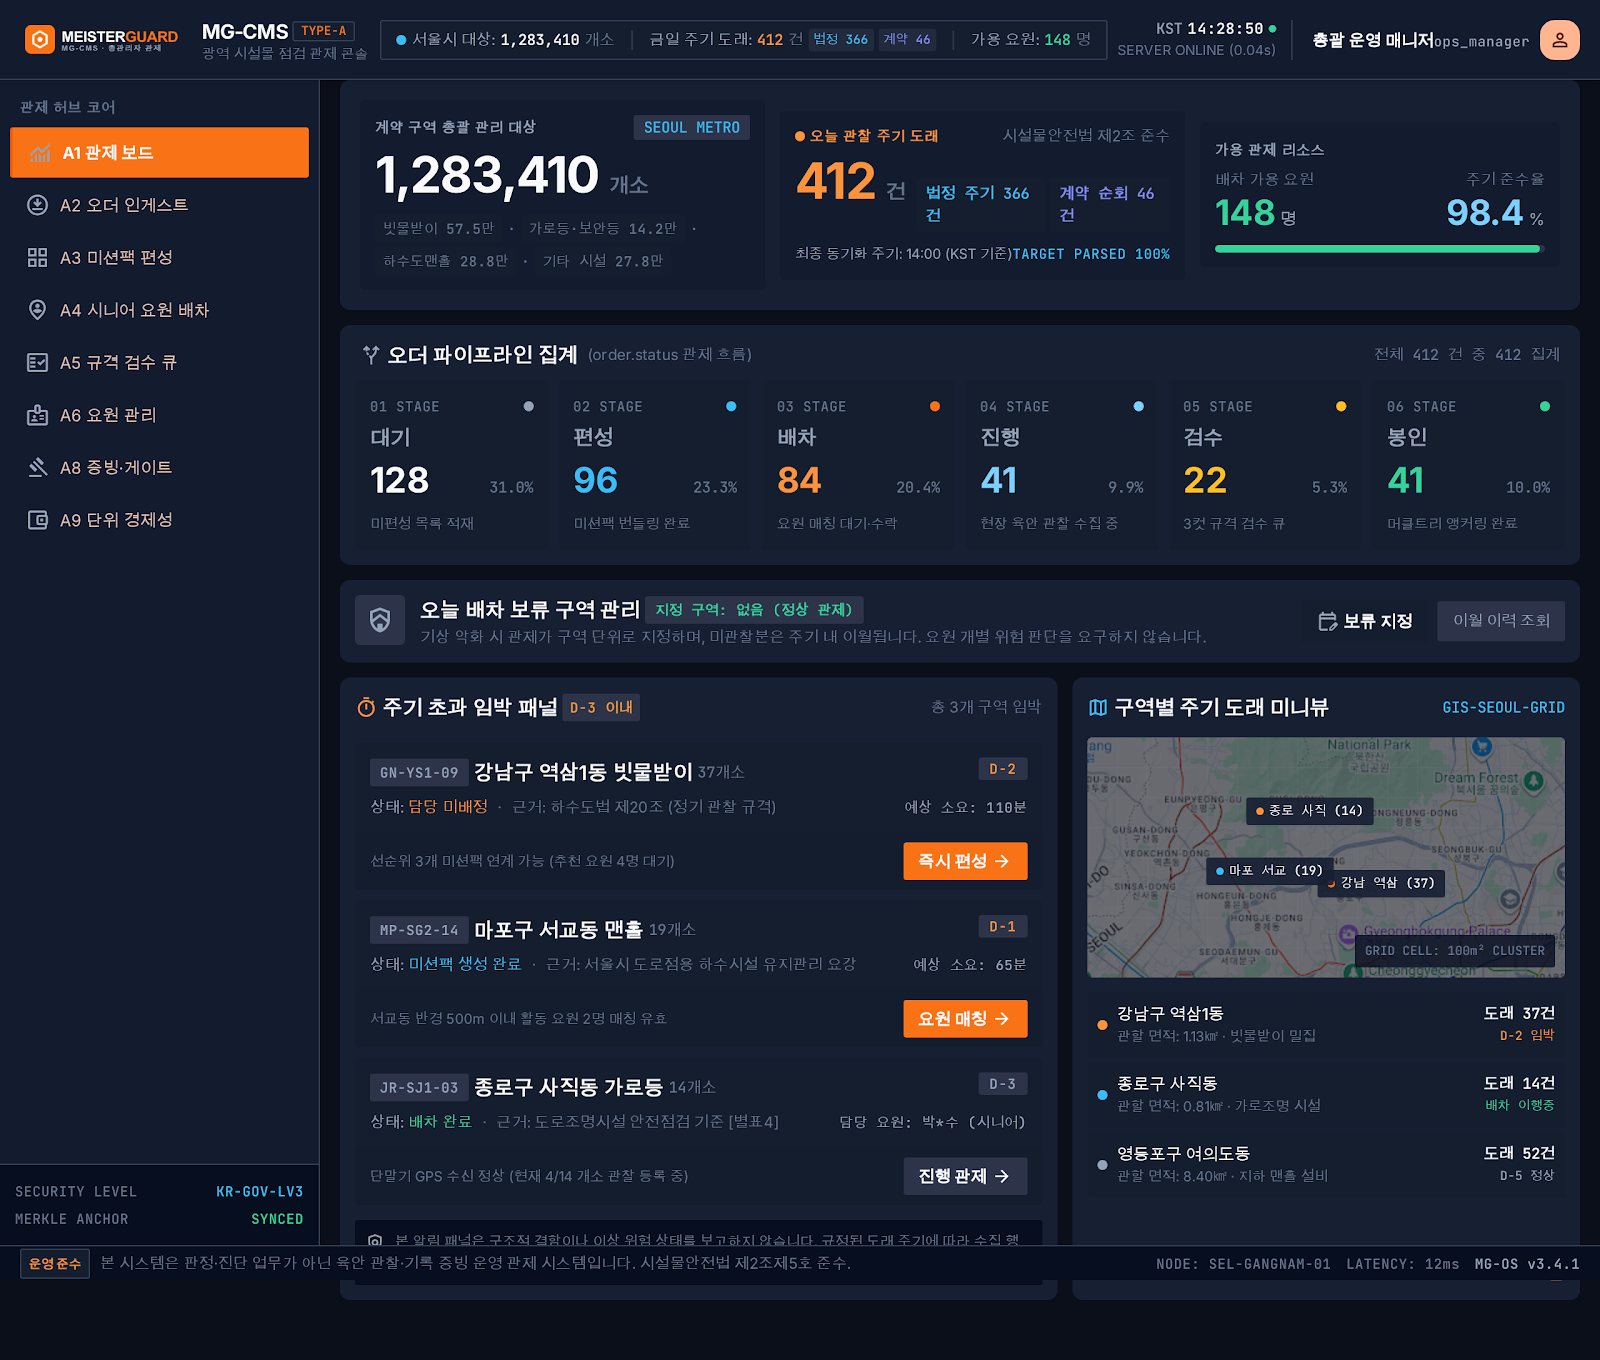Open the A5 규격 검수 큐 checklist icon
Screen dimensions: 1600x1360
37,363
